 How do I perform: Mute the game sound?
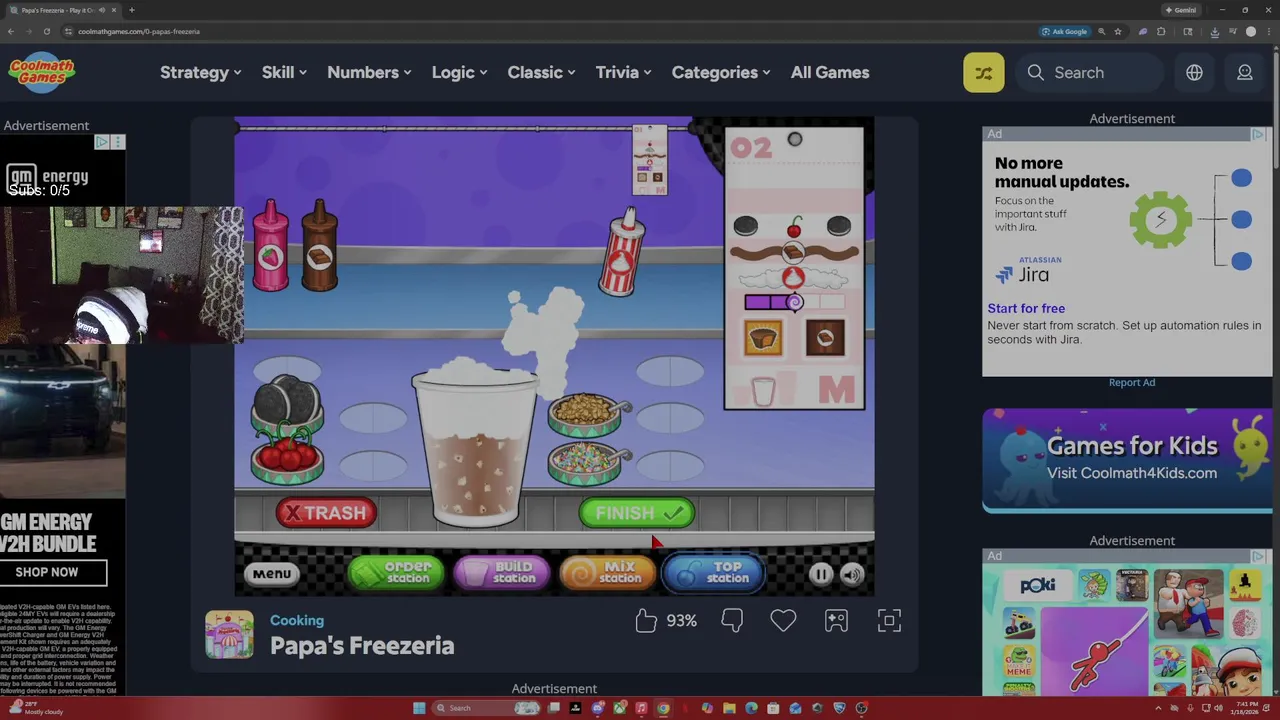(x=851, y=574)
